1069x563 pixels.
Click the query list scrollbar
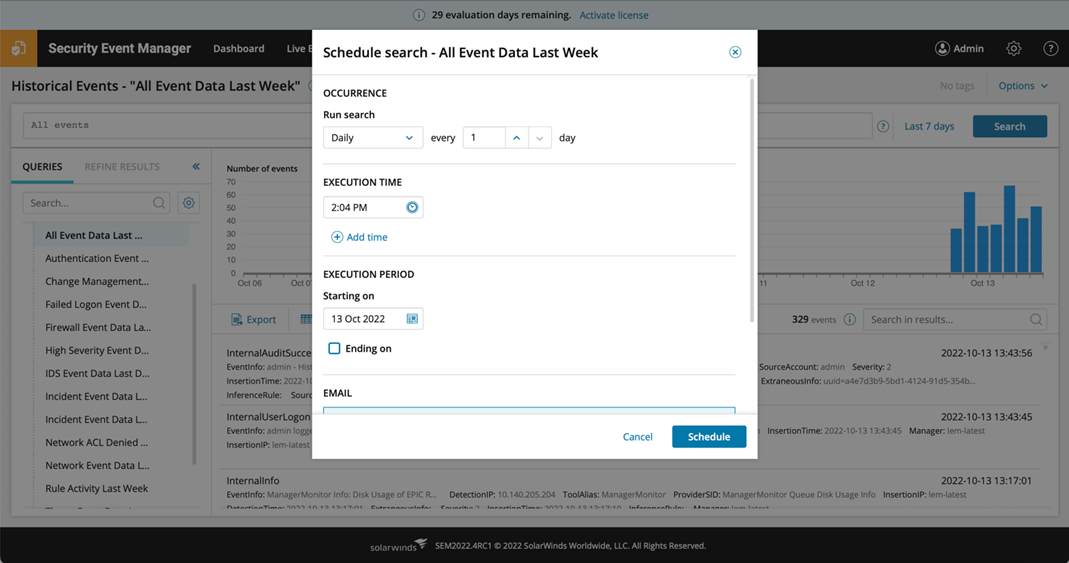coord(194,374)
